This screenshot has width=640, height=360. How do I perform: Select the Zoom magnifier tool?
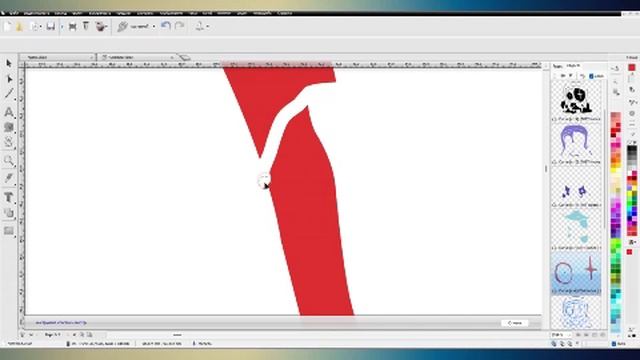(9, 160)
